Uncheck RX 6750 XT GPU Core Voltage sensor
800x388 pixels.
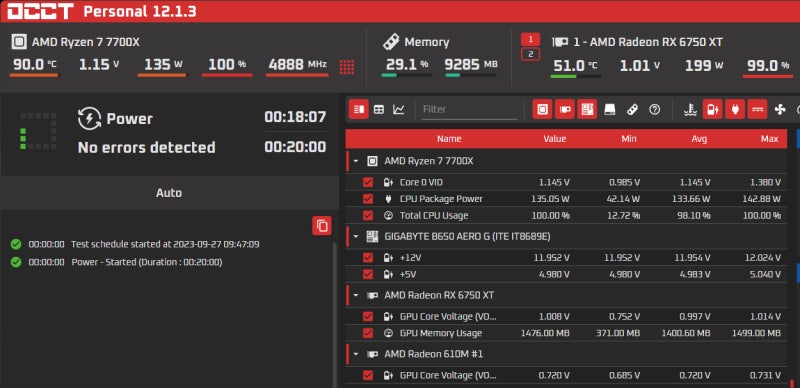(x=368, y=317)
